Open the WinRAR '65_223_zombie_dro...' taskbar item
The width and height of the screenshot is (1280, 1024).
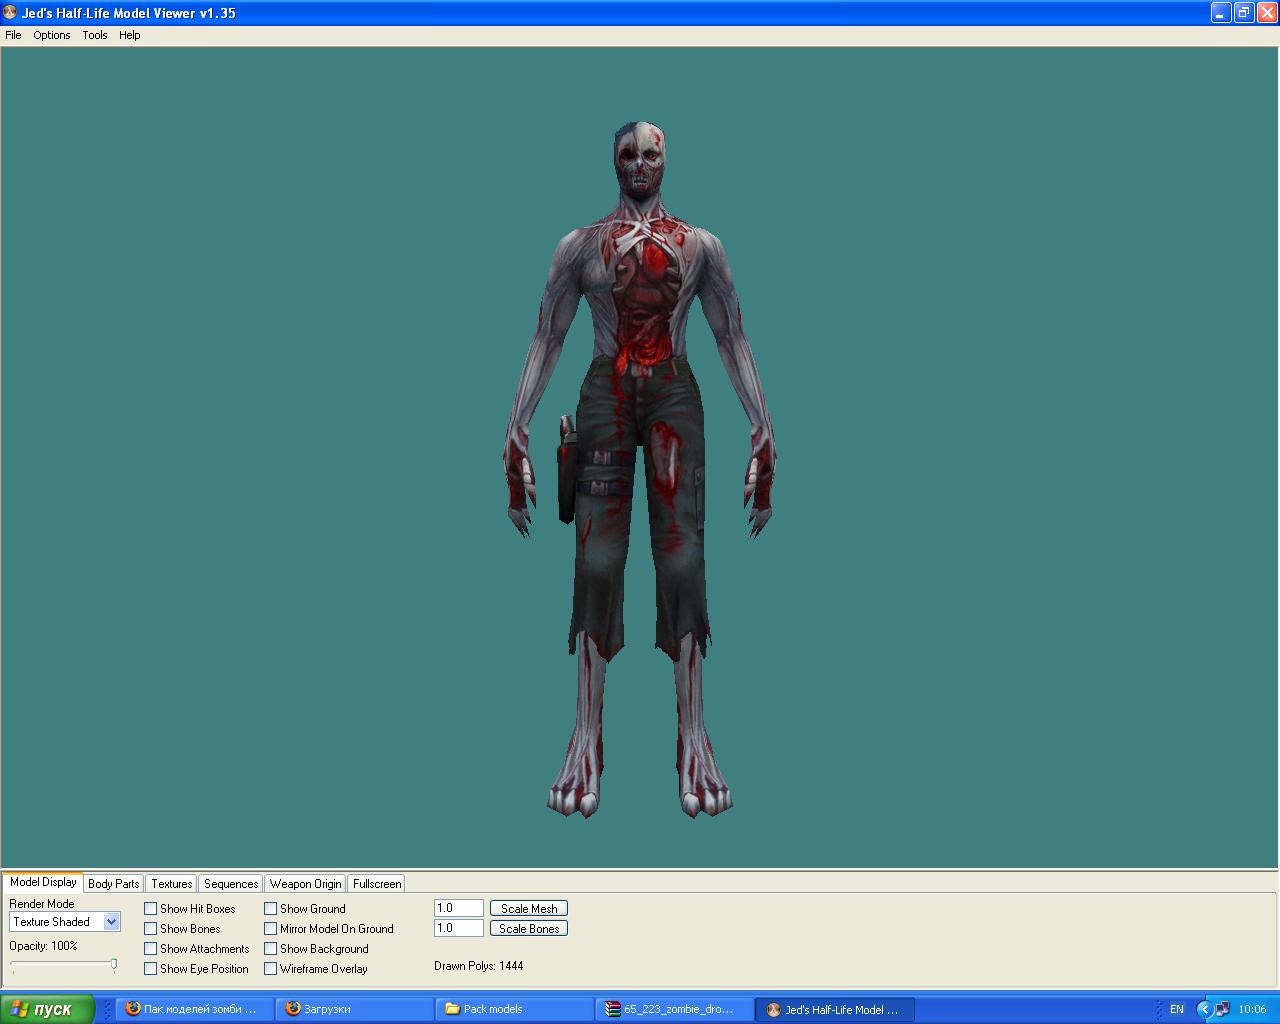point(675,1009)
